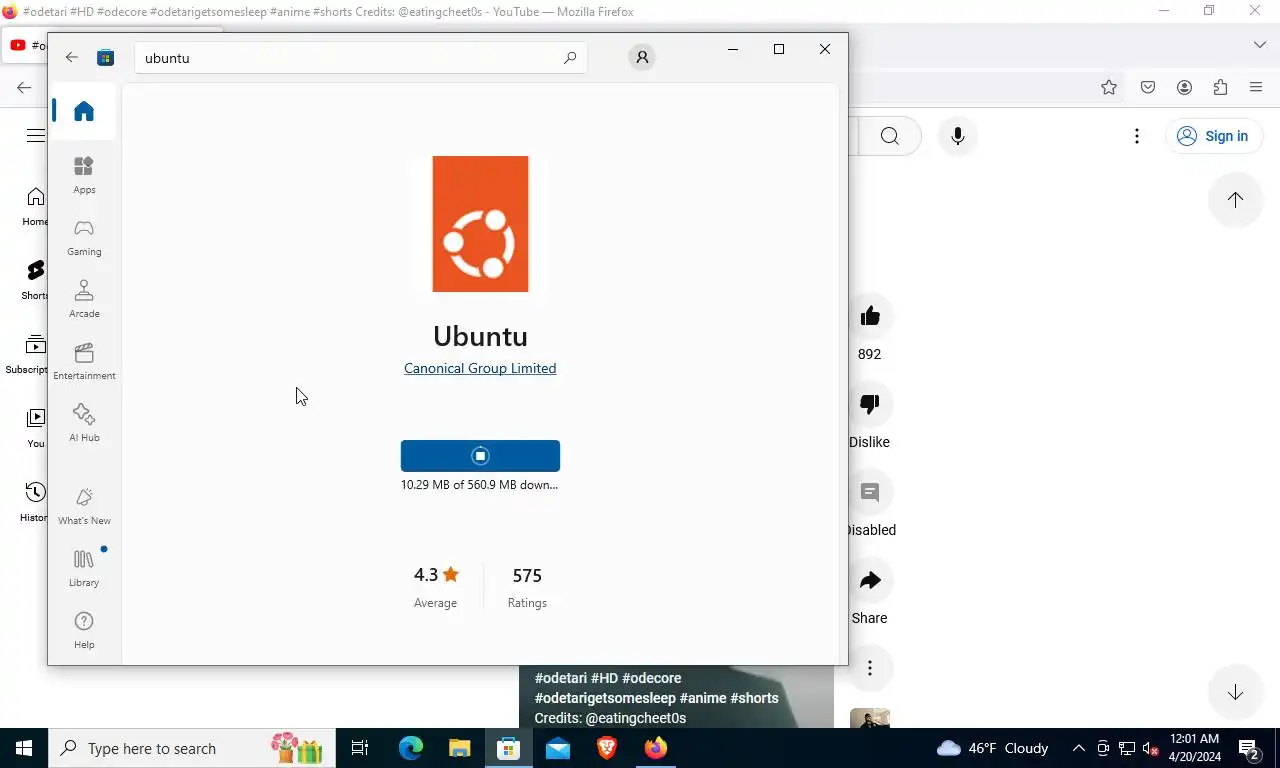Click the Ubuntu app logo image

click(x=480, y=224)
